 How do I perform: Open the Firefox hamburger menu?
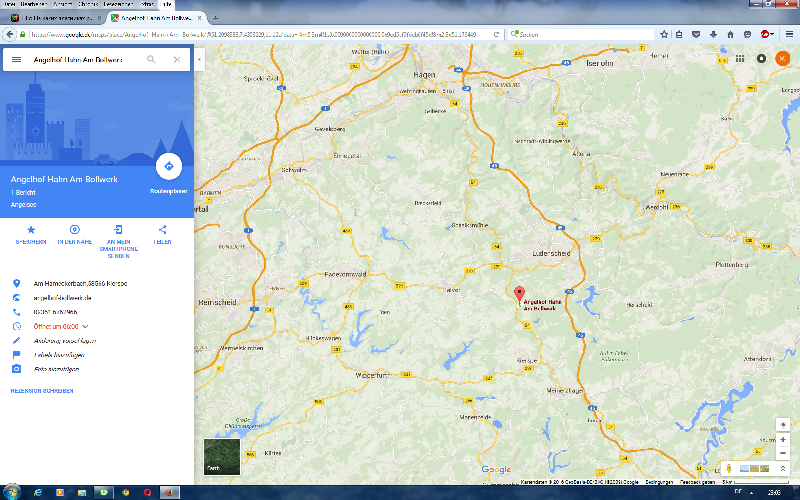789,34
